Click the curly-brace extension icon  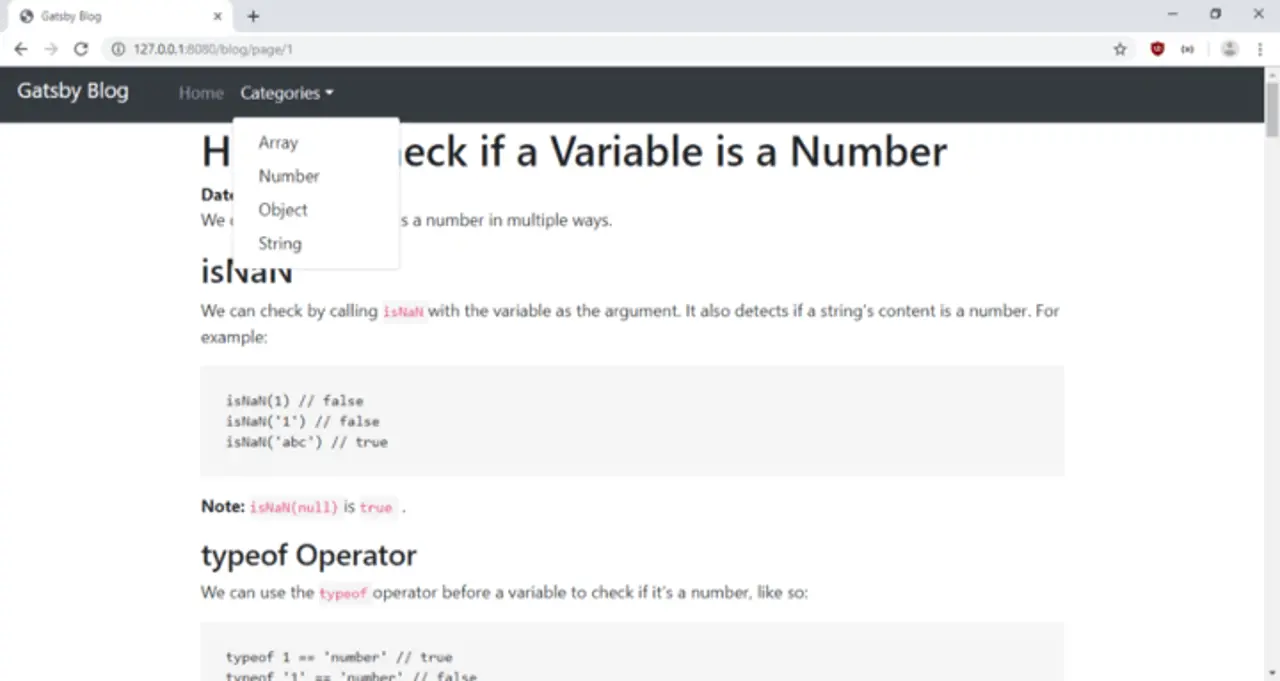coord(1187,49)
